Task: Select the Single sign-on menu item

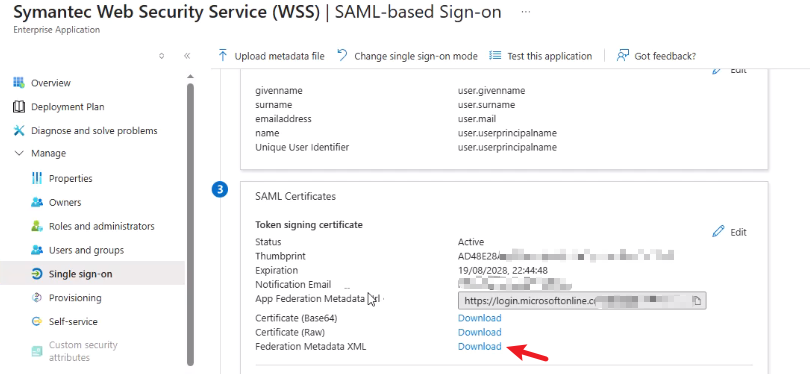Action: [81, 274]
